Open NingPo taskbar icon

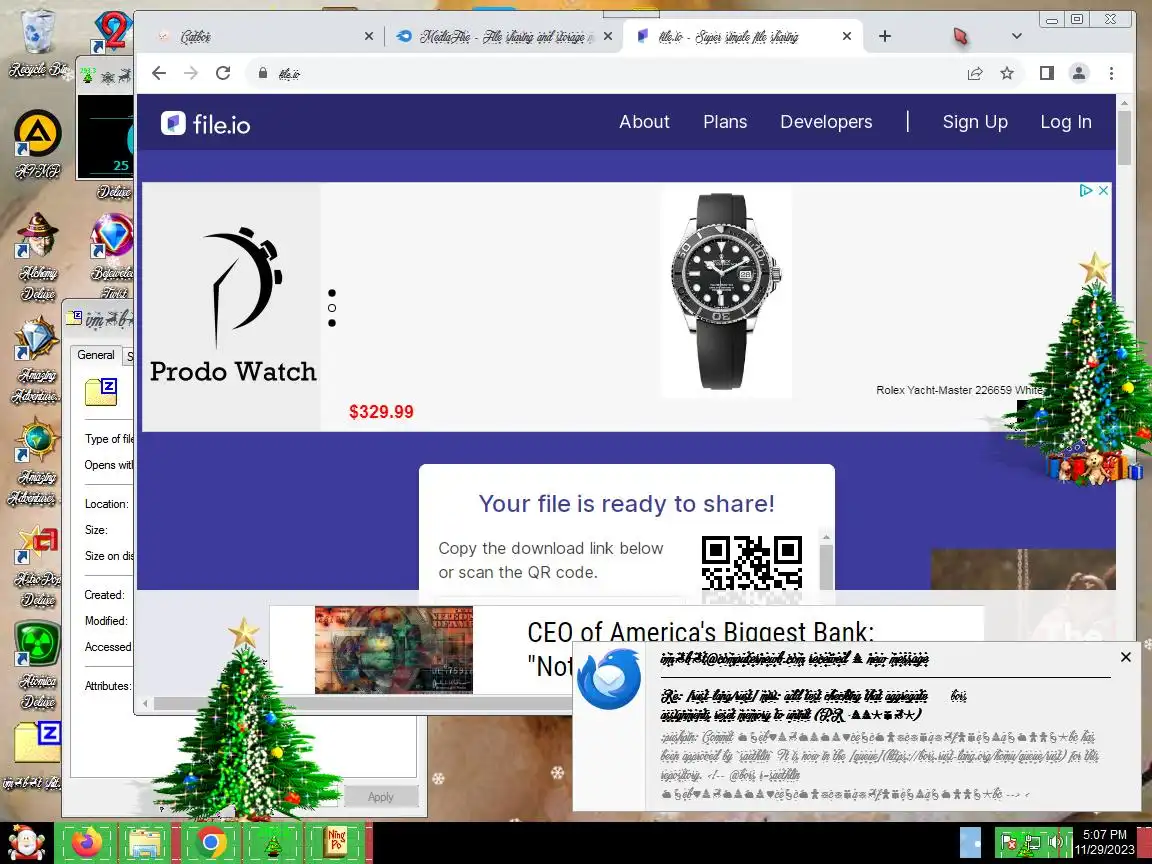pyautogui.click(x=336, y=843)
